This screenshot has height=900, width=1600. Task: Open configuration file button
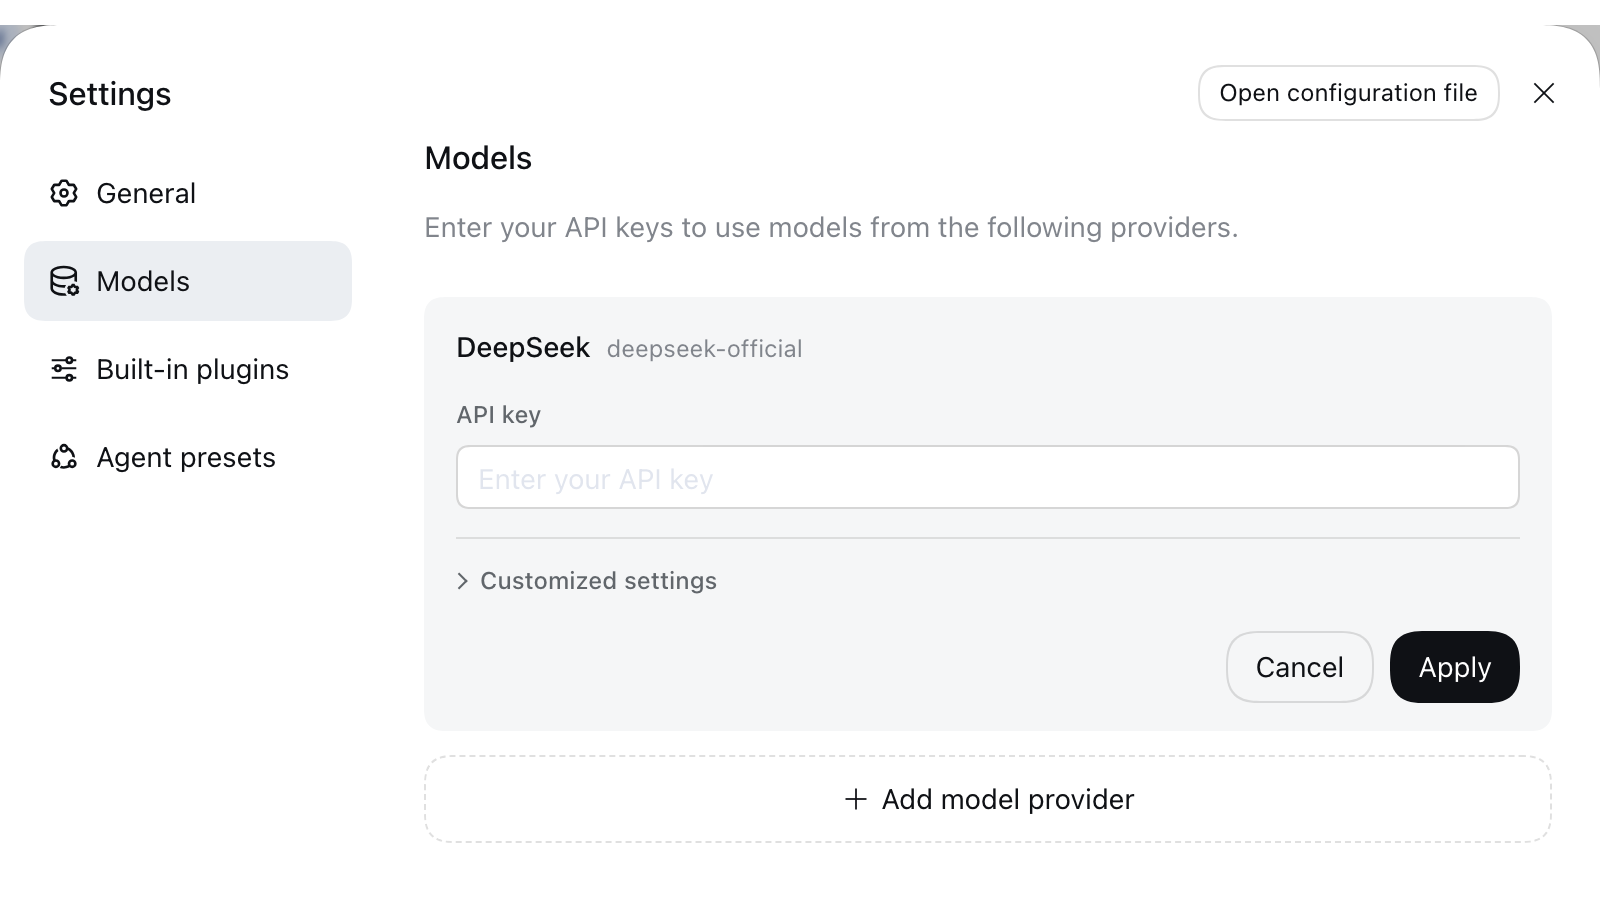(1348, 93)
